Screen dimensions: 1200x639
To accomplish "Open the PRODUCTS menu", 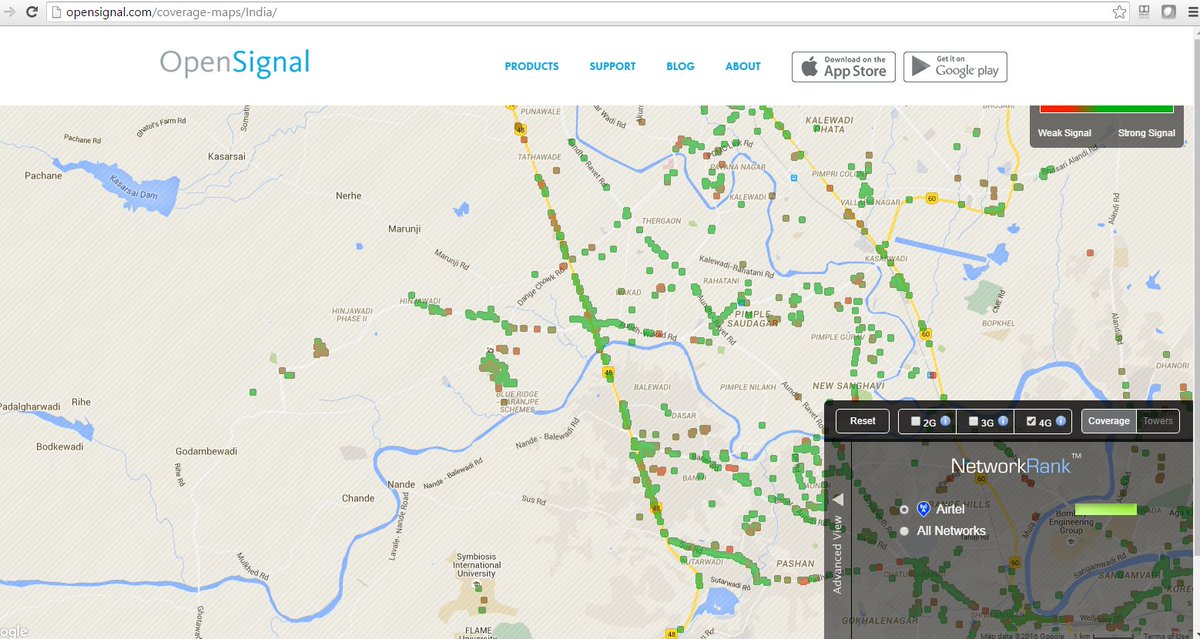I will pos(532,67).
